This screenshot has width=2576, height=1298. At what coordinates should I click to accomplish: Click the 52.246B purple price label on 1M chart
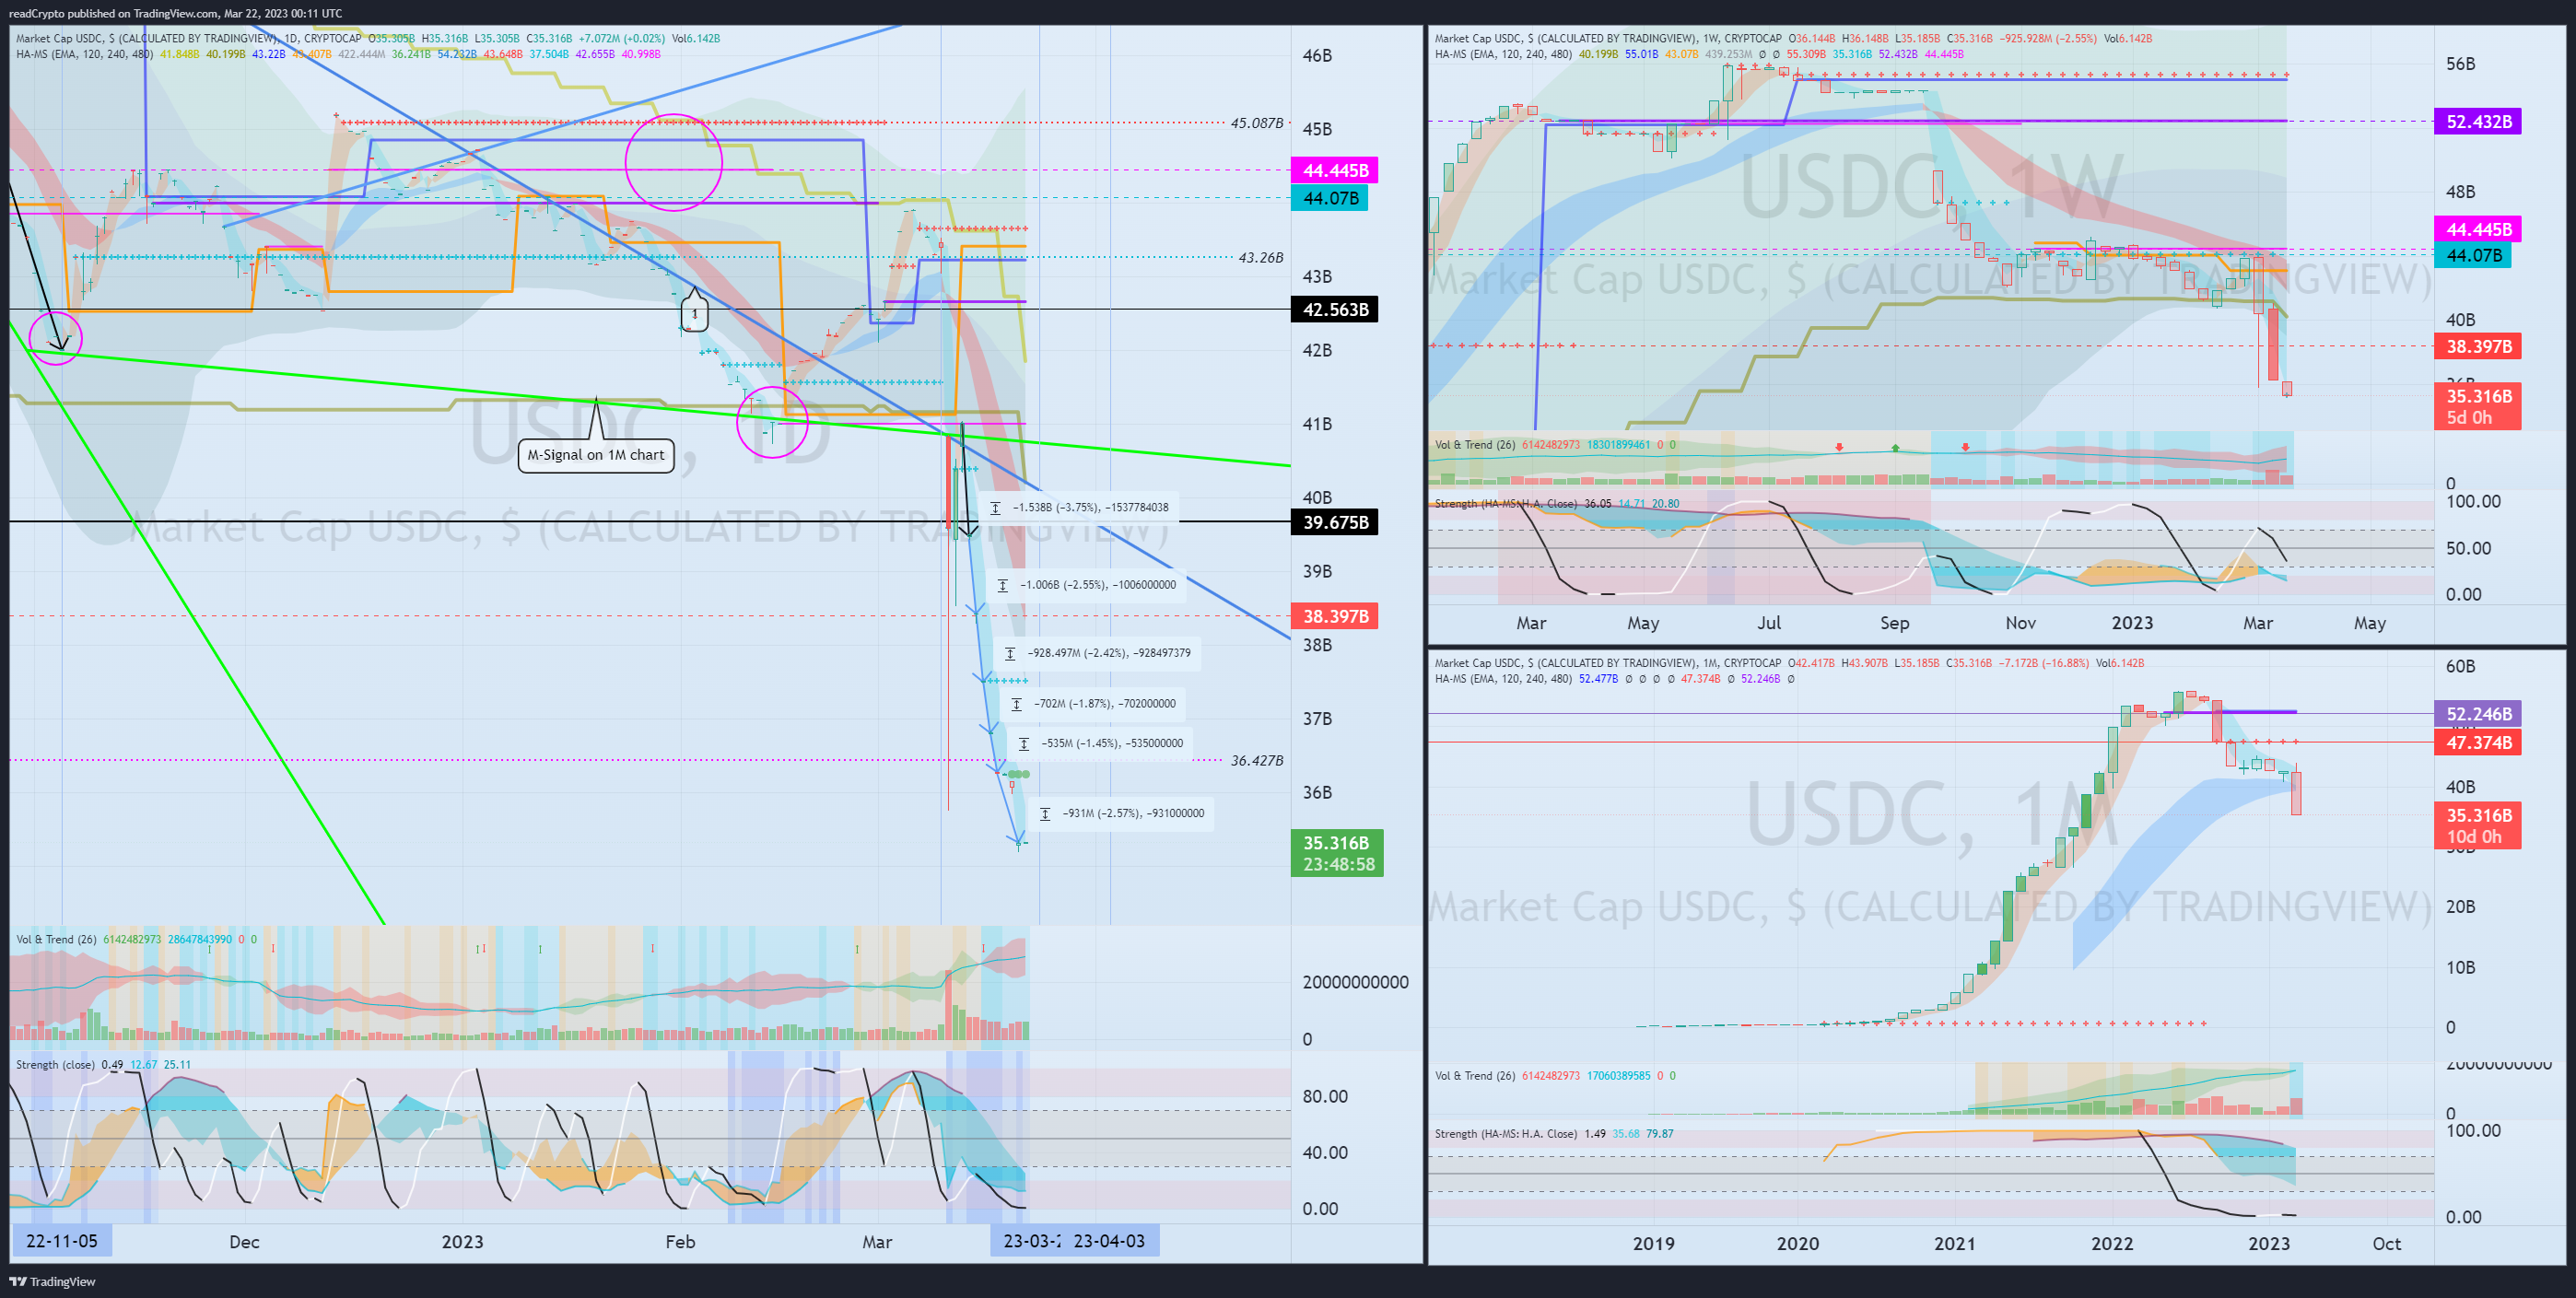click(x=2478, y=714)
